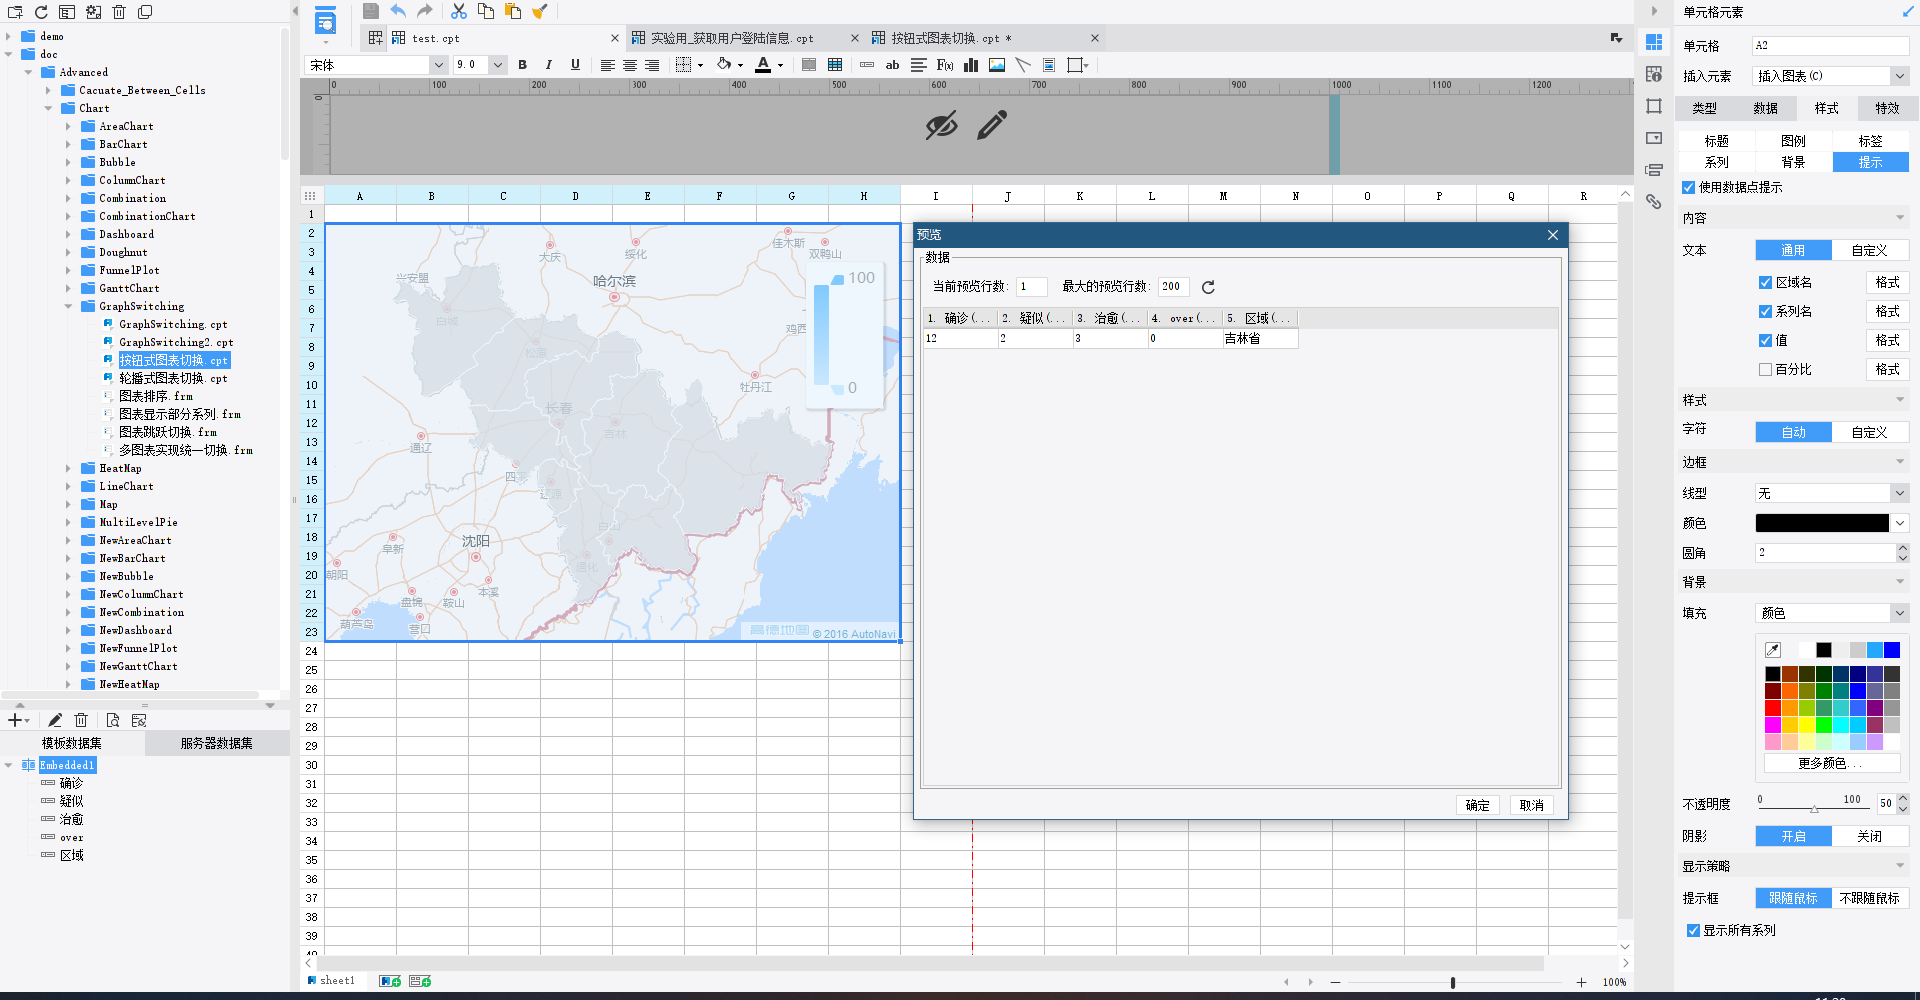Open 轮播式图表切换.cpt in file tree
The image size is (1920, 1000).
click(x=173, y=378)
